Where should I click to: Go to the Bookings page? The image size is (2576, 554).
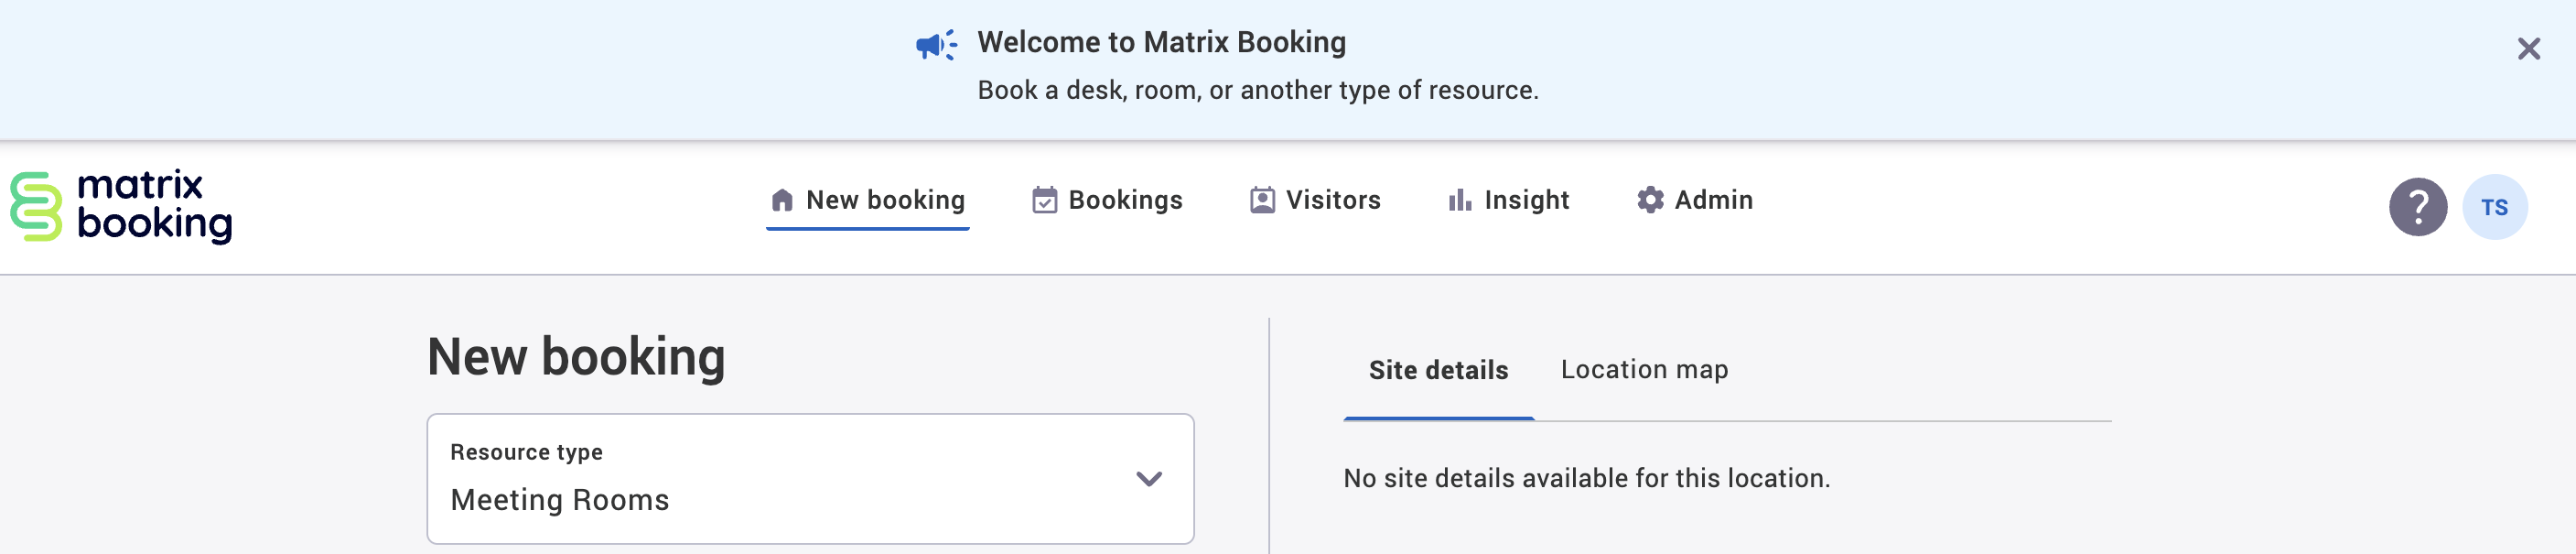1125,200
